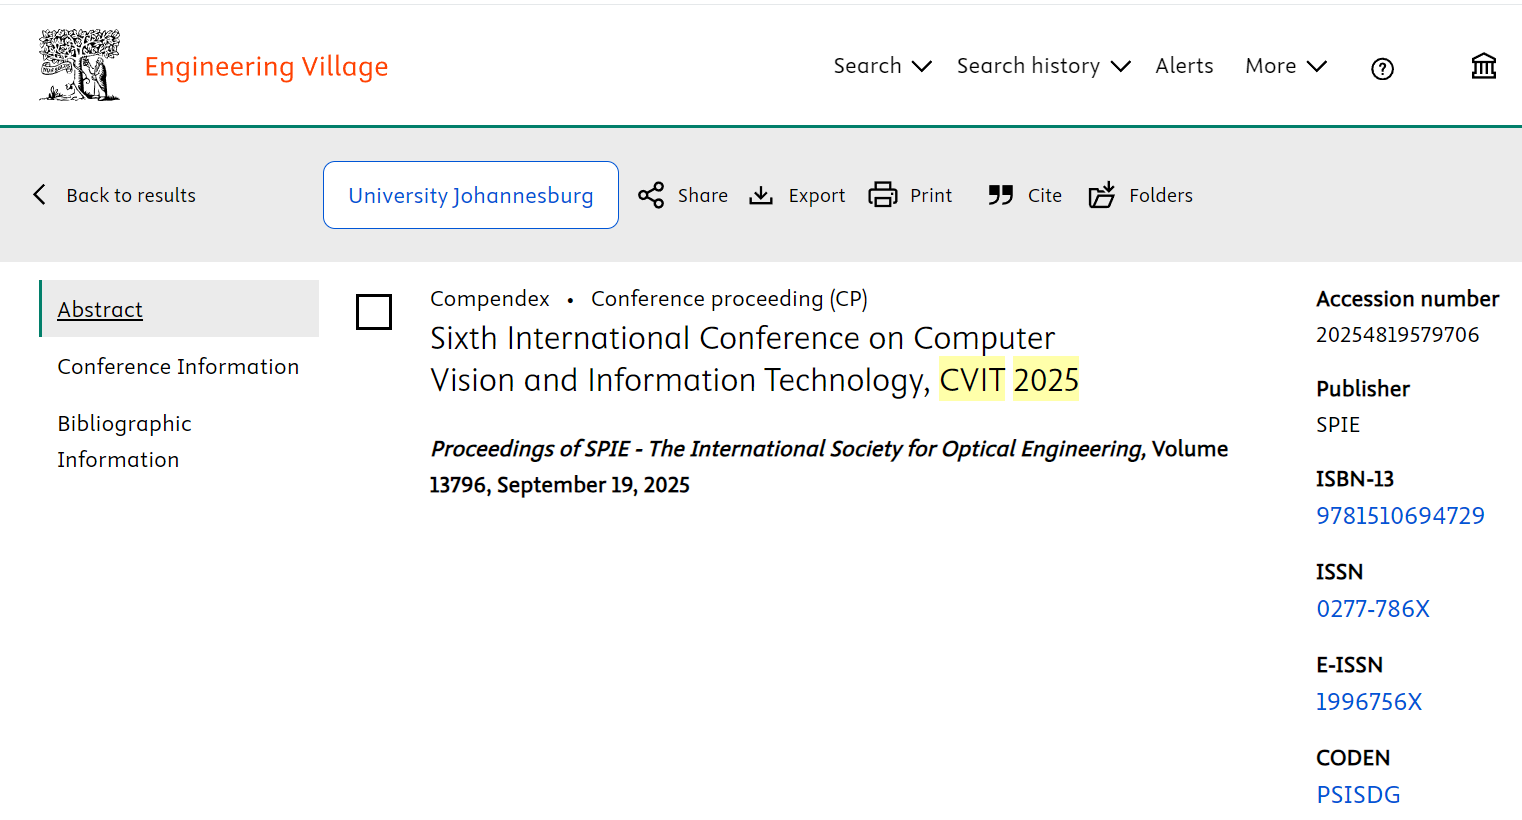The image size is (1522, 820).
Task: Click the University Johannesburg button
Action: [471, 195]
